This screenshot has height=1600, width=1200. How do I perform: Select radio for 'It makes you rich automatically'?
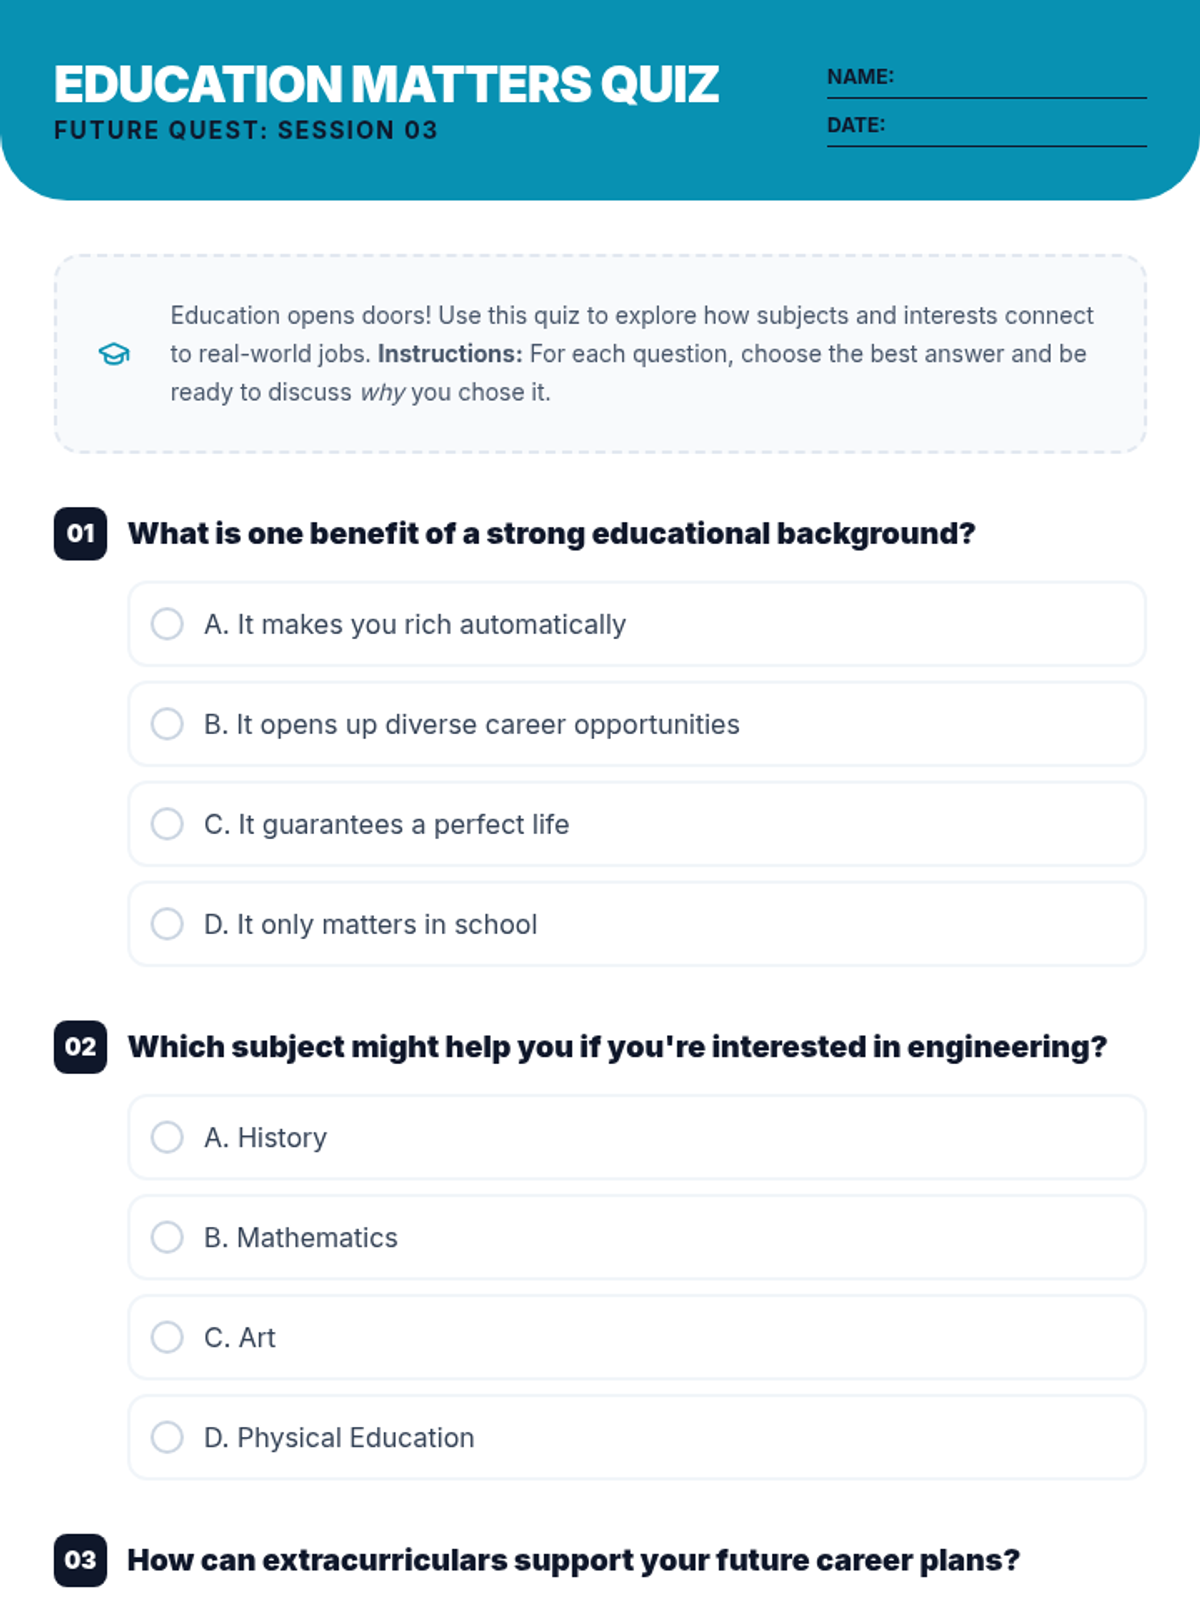(x=167, y=624)
